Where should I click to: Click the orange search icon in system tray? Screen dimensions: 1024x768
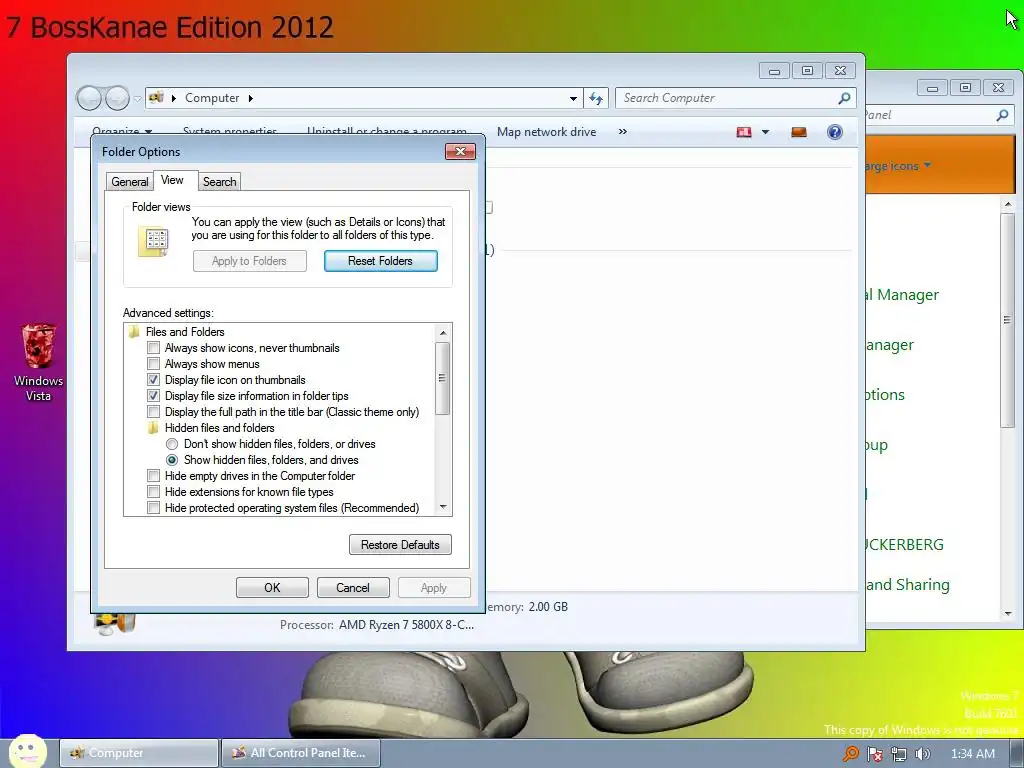(850, 754)
